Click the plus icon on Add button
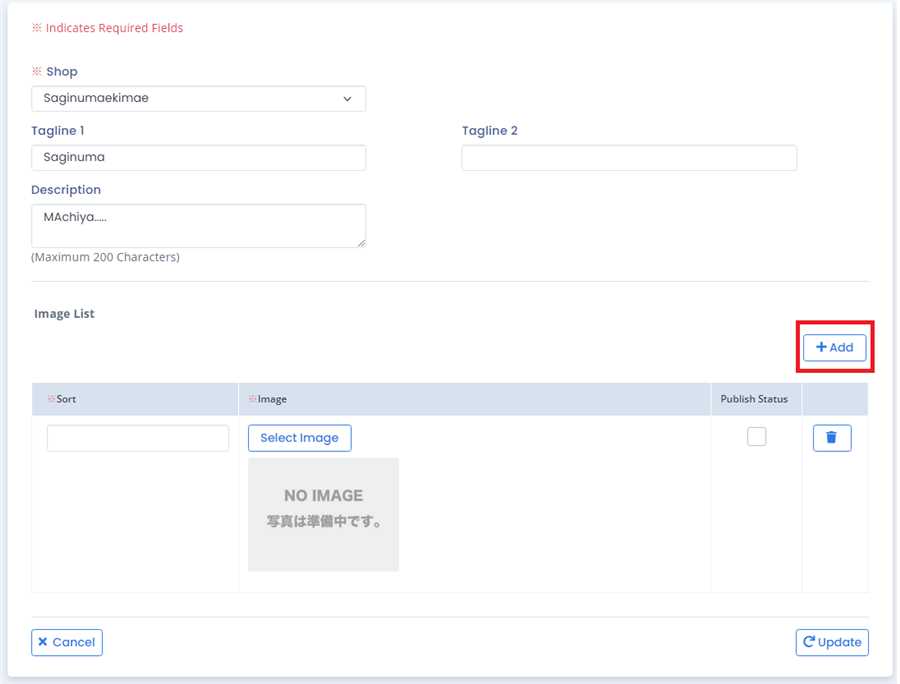The height and width of the screenshot is (684, 900). [821, 347]
